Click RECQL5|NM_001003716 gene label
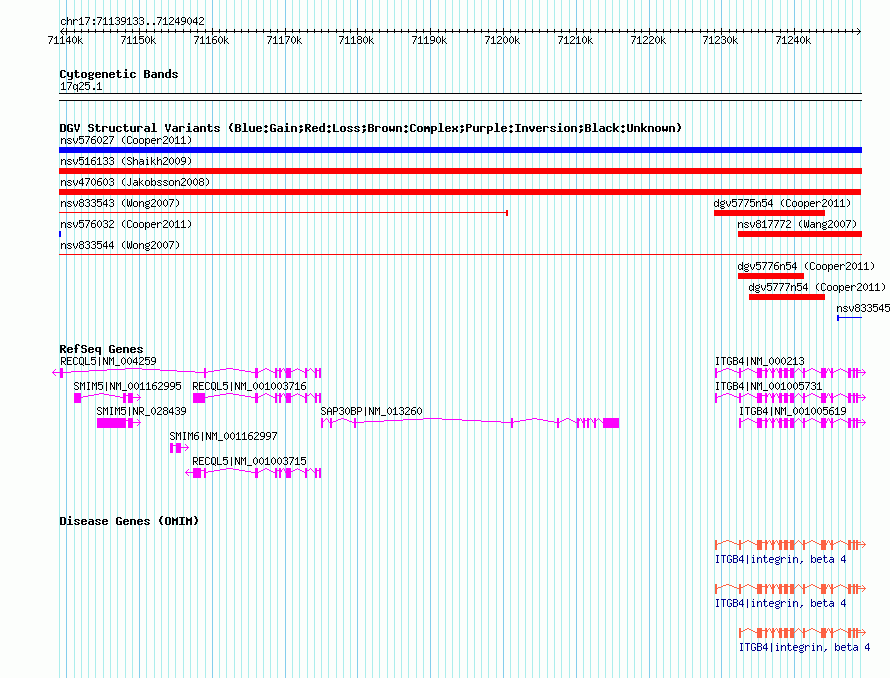This screenshot has height=678, width=890. [x=249, y=386]
